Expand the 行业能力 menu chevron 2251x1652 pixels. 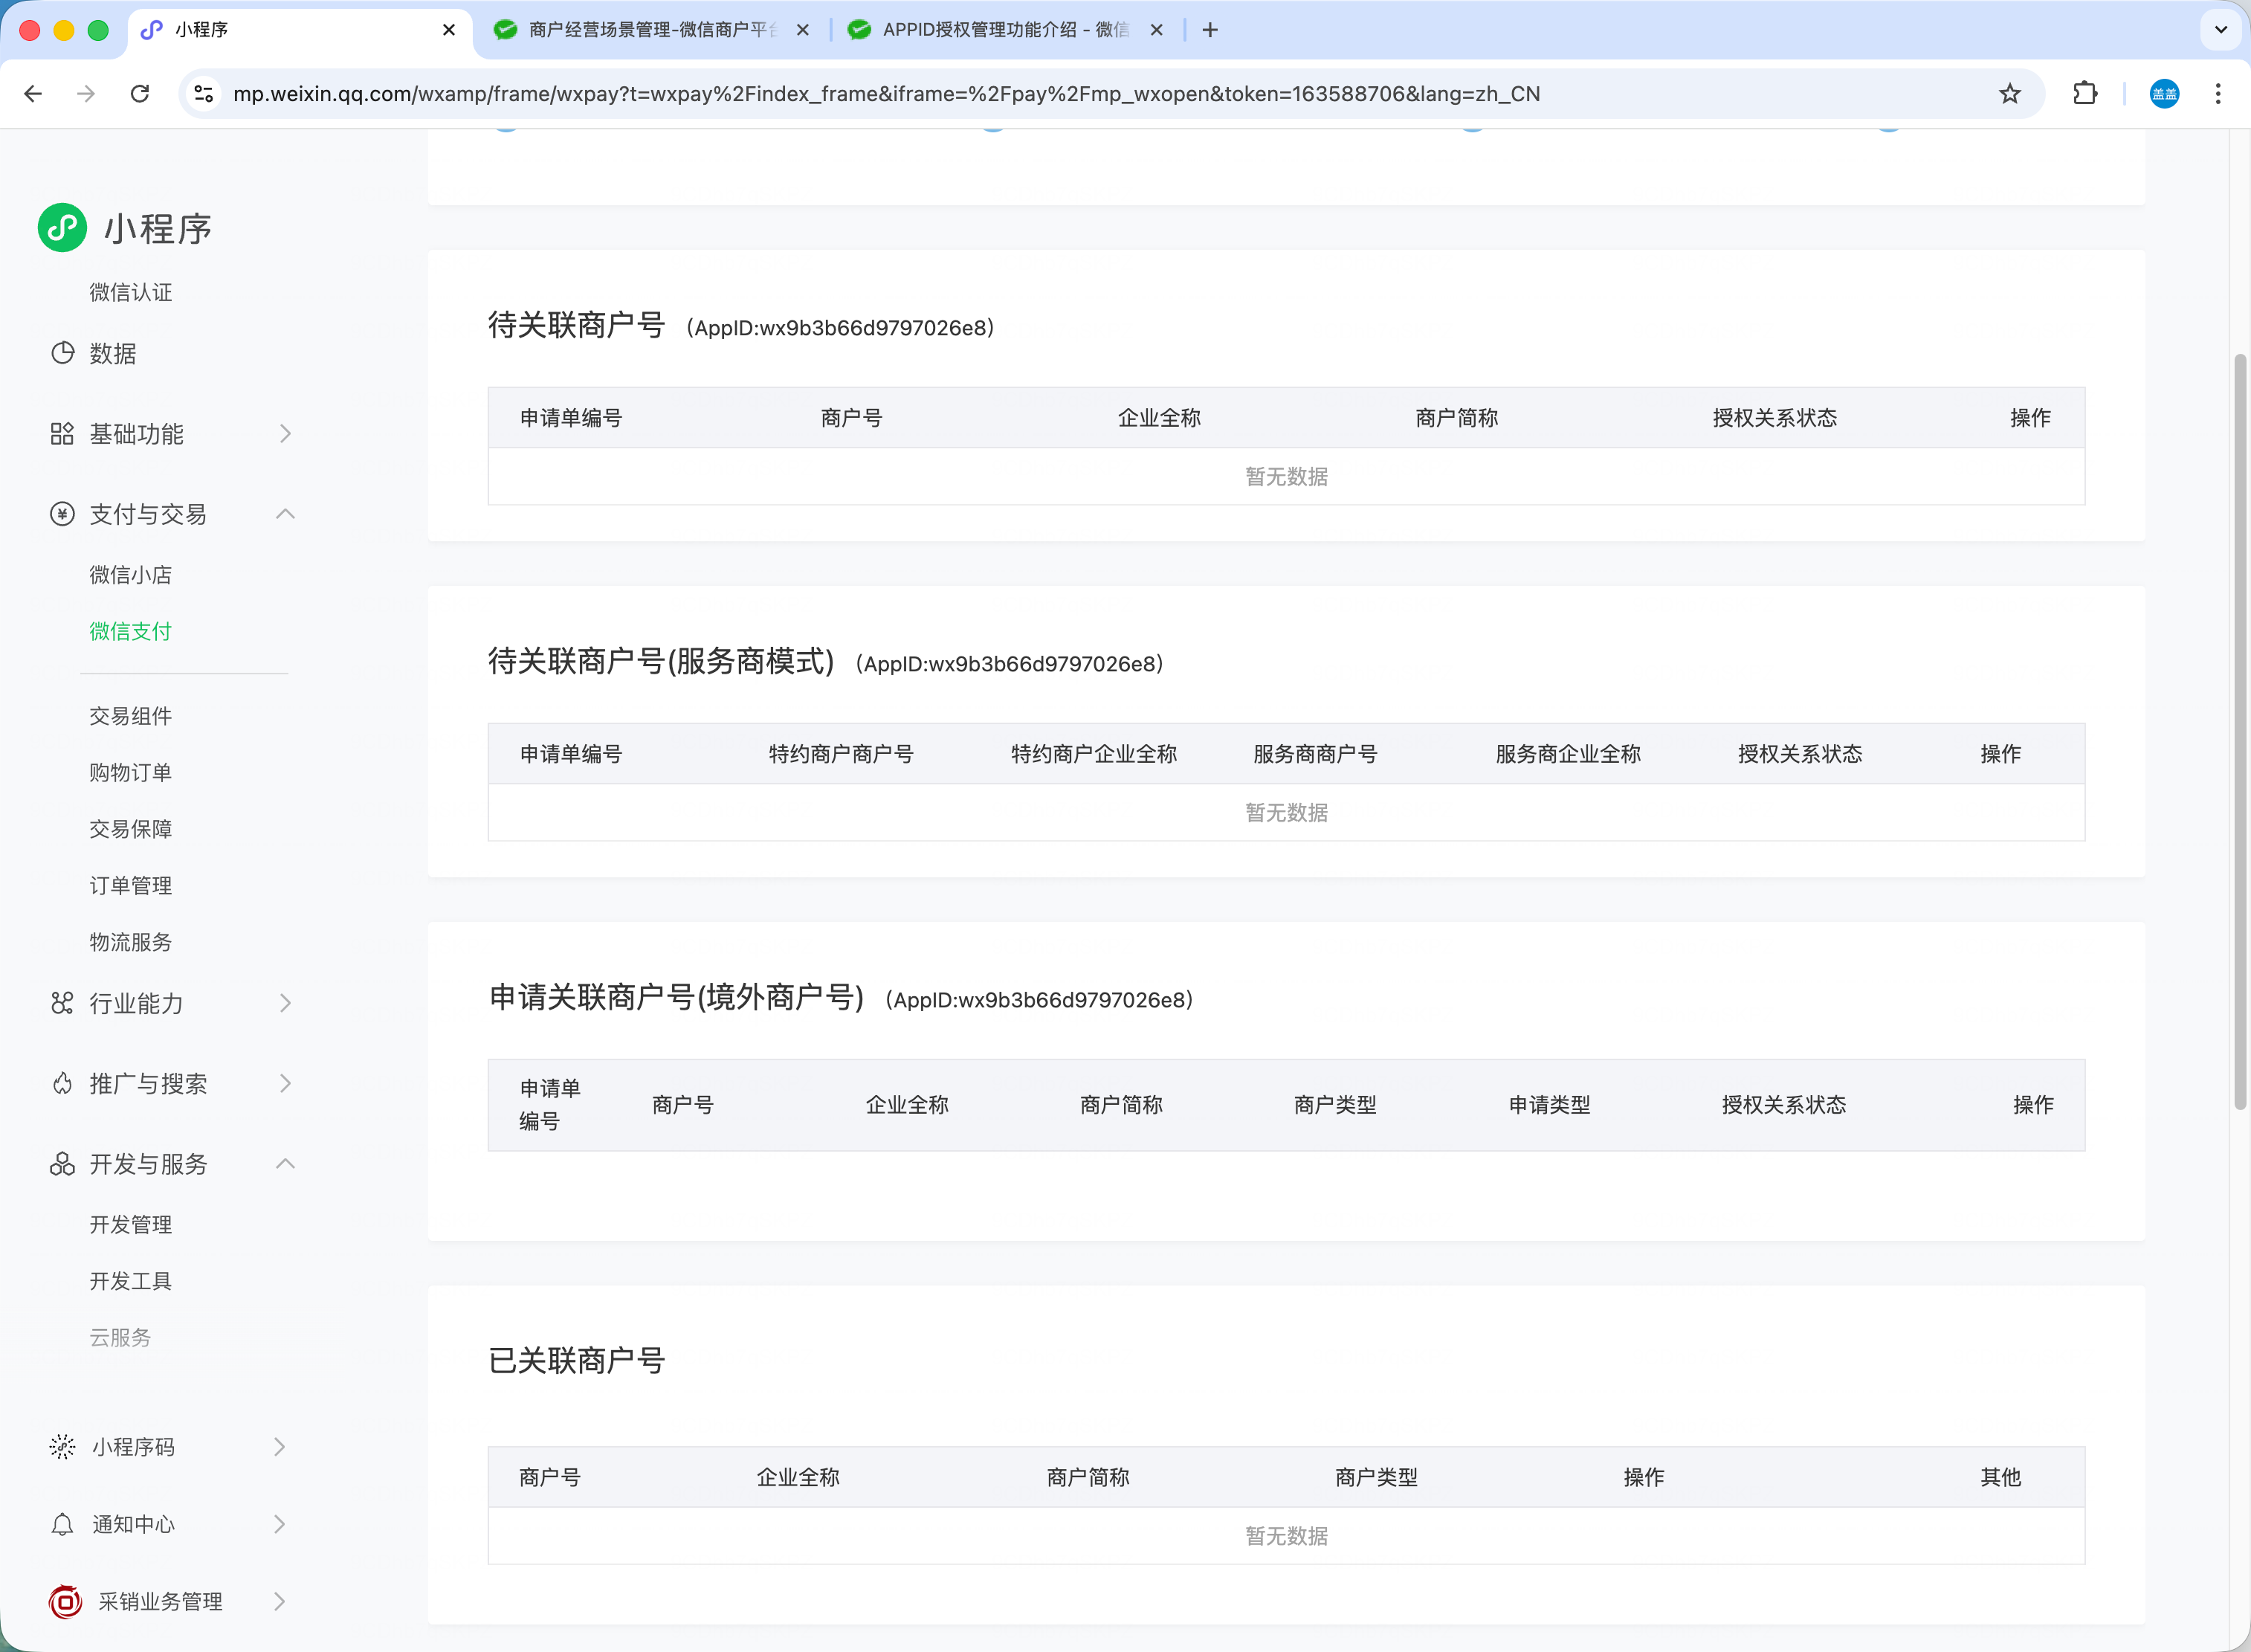tap(285, 1003)
